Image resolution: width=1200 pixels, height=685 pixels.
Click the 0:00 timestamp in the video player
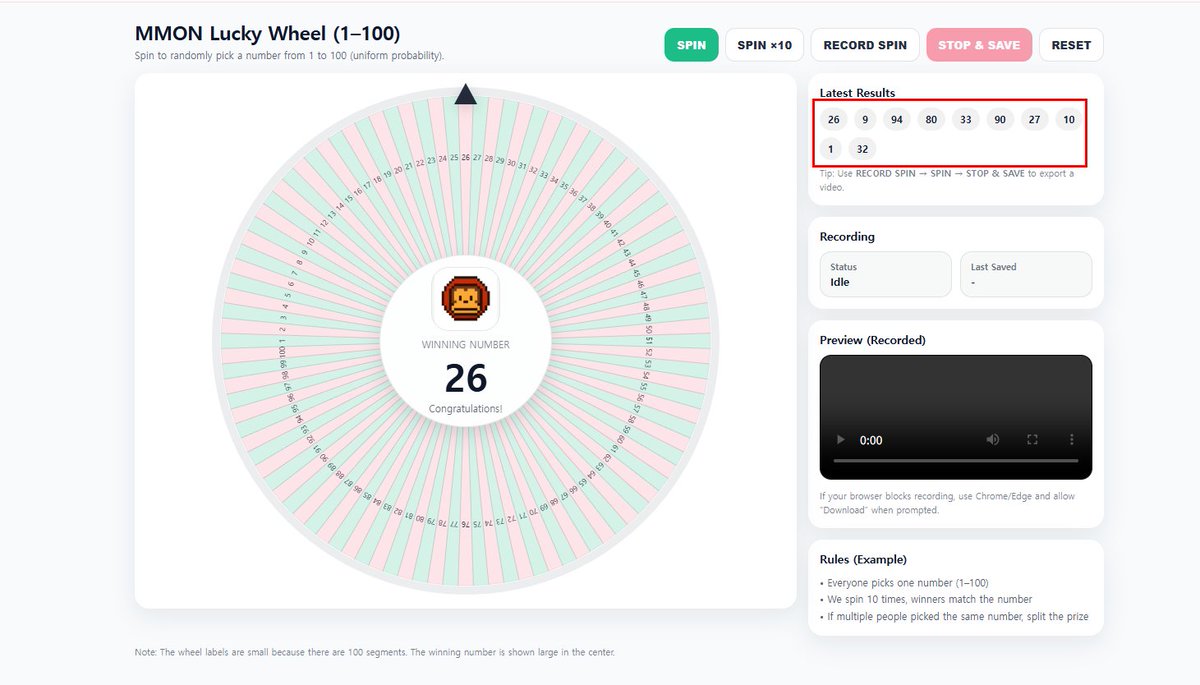point(871,440)
